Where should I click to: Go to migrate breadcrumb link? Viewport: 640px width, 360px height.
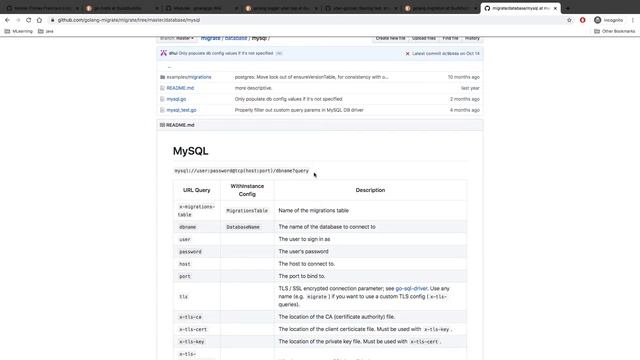tap(211, 38)
